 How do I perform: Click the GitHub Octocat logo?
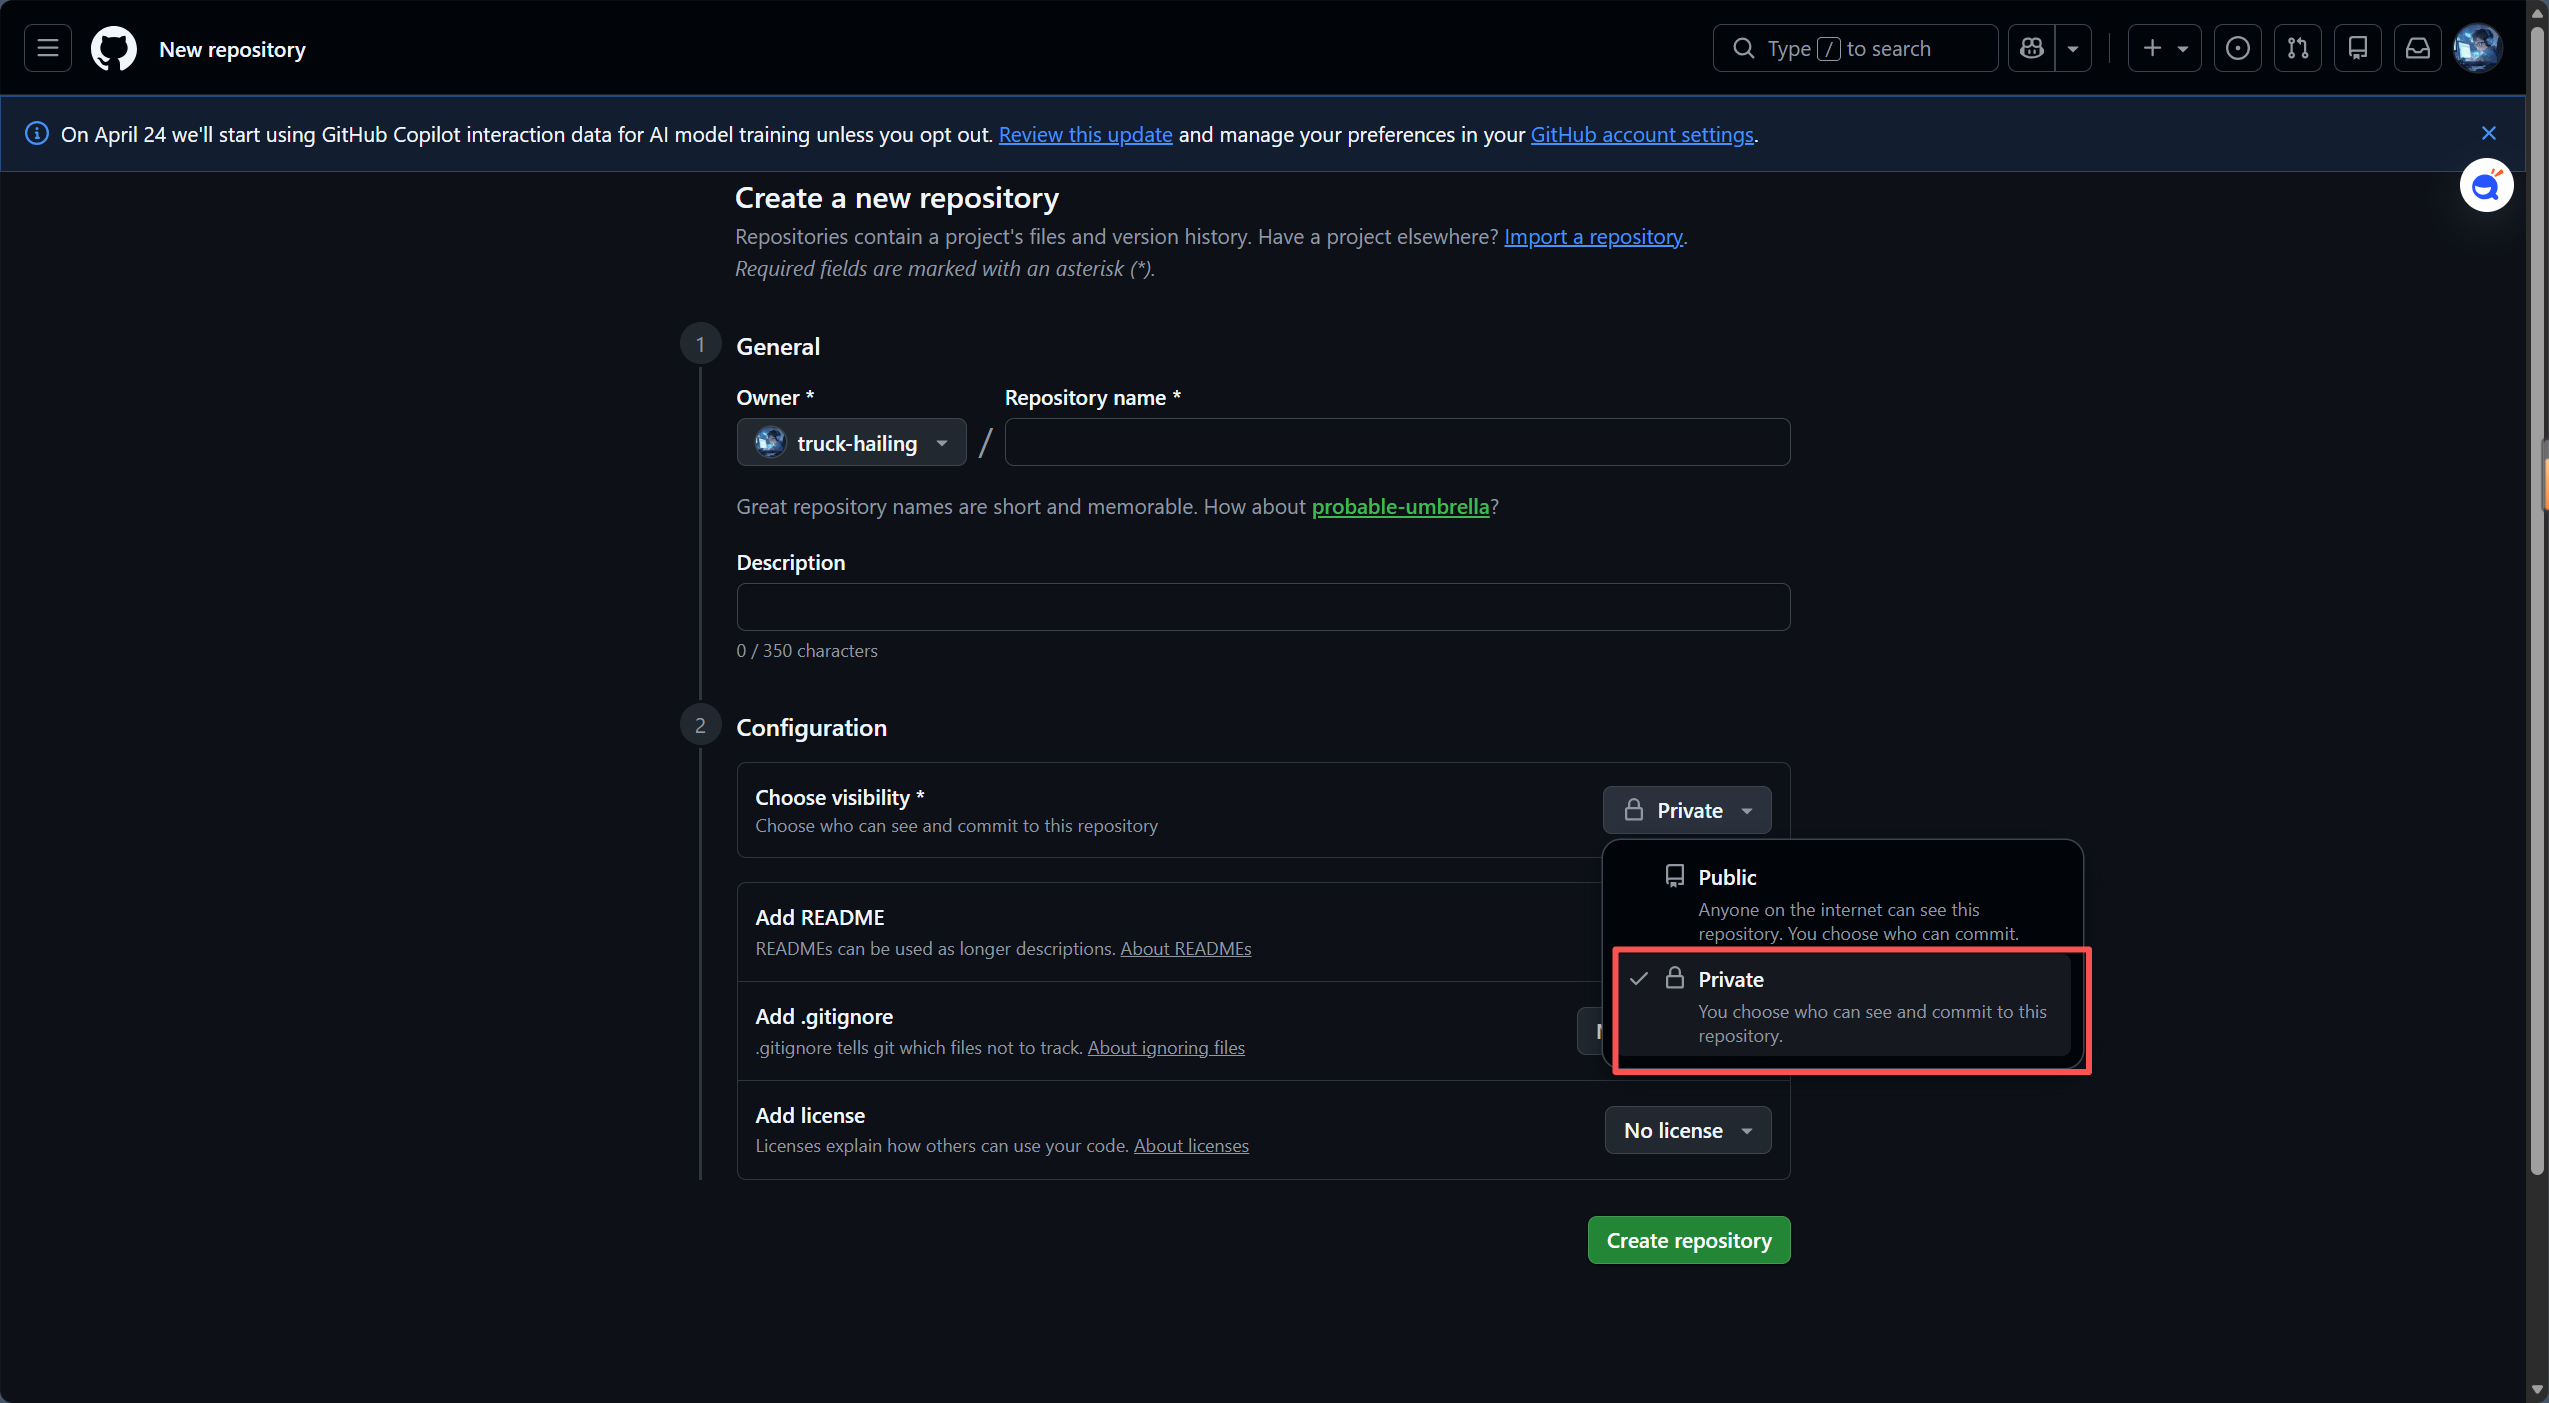pos(113,48)
